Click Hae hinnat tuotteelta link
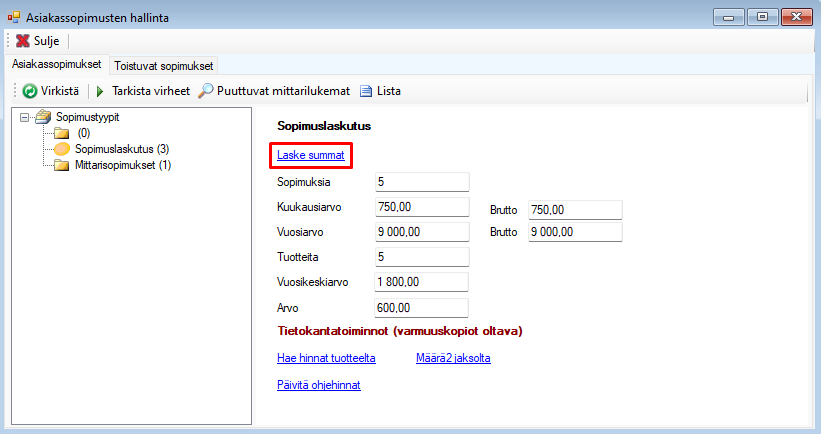Viewport: 821px width, 434px height. tap(326, 358)
